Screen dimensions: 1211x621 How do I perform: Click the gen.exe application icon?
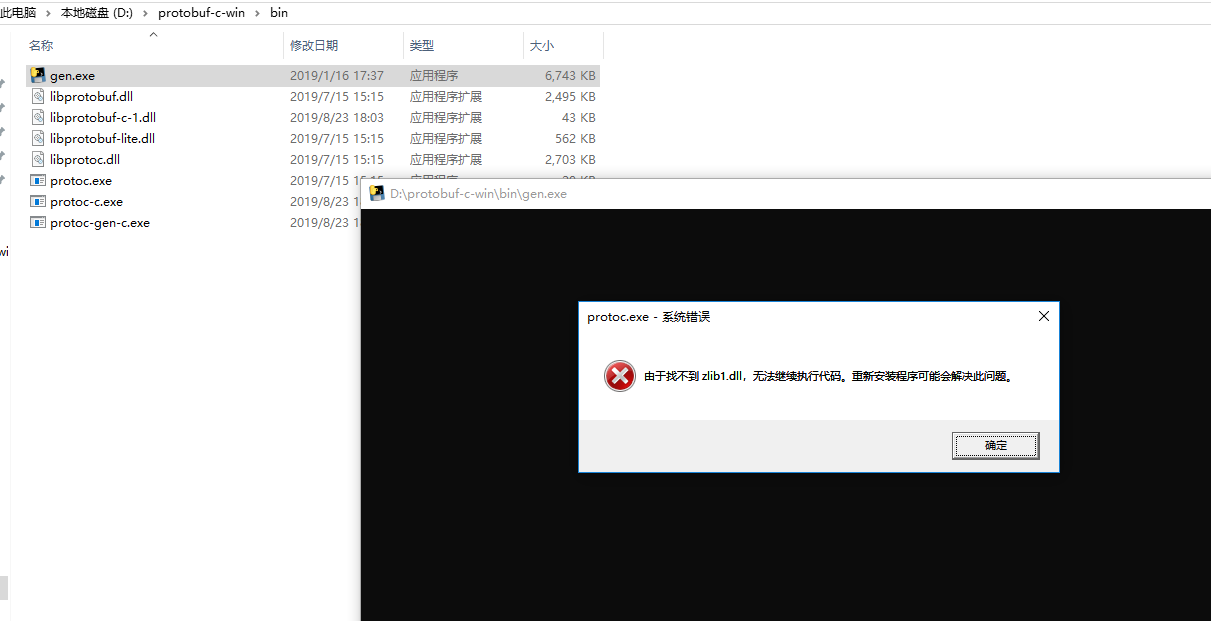pyautogui.click(x=38, y=75)
